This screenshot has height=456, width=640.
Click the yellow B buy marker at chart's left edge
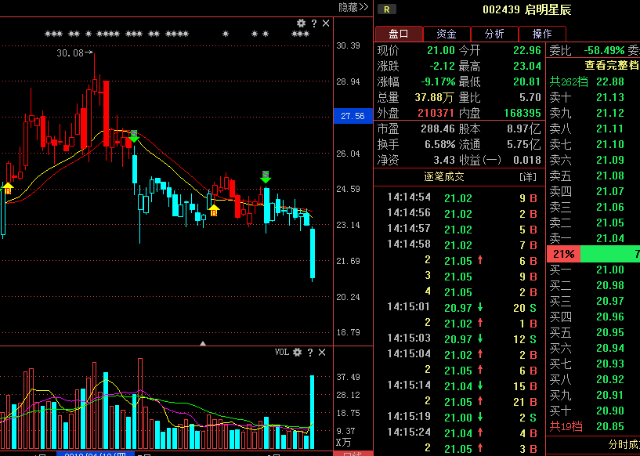click(8, 189)
